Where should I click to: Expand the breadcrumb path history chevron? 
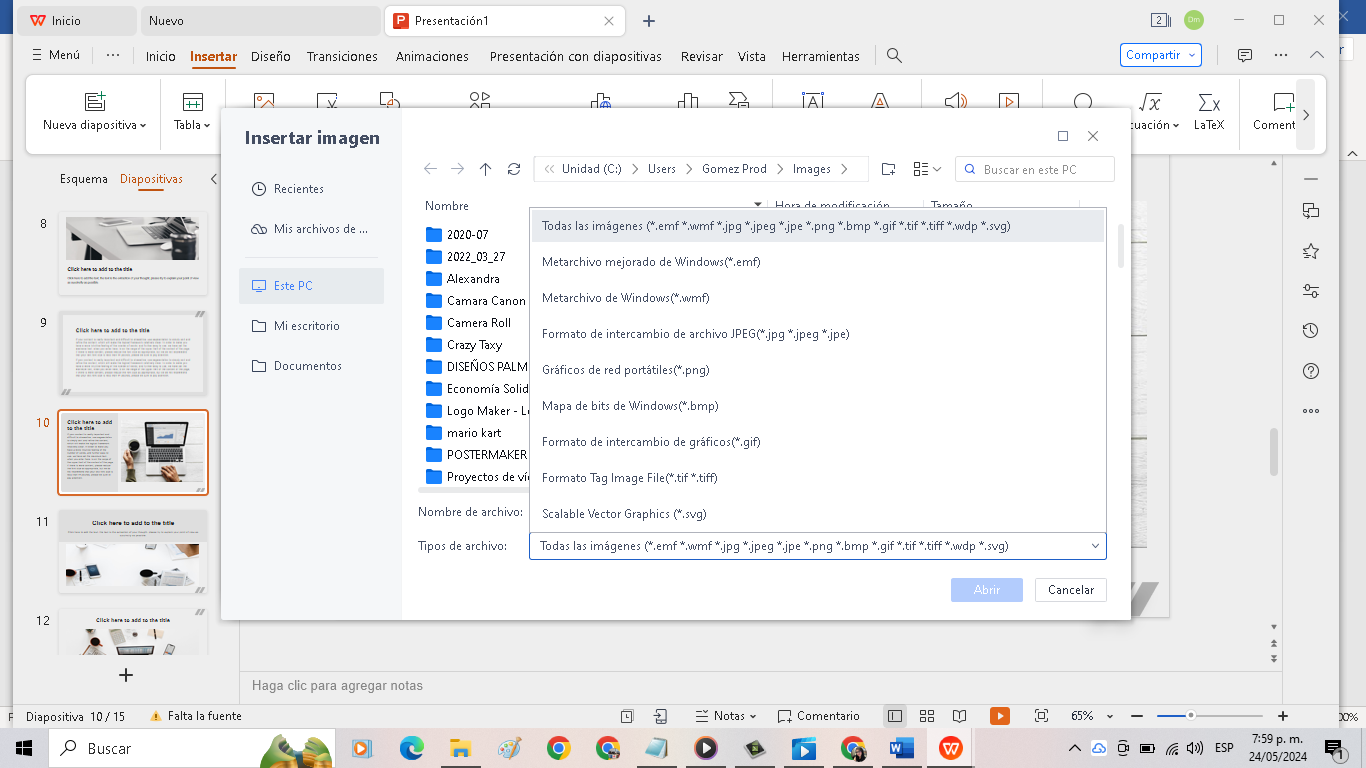(x=549, y=169)
